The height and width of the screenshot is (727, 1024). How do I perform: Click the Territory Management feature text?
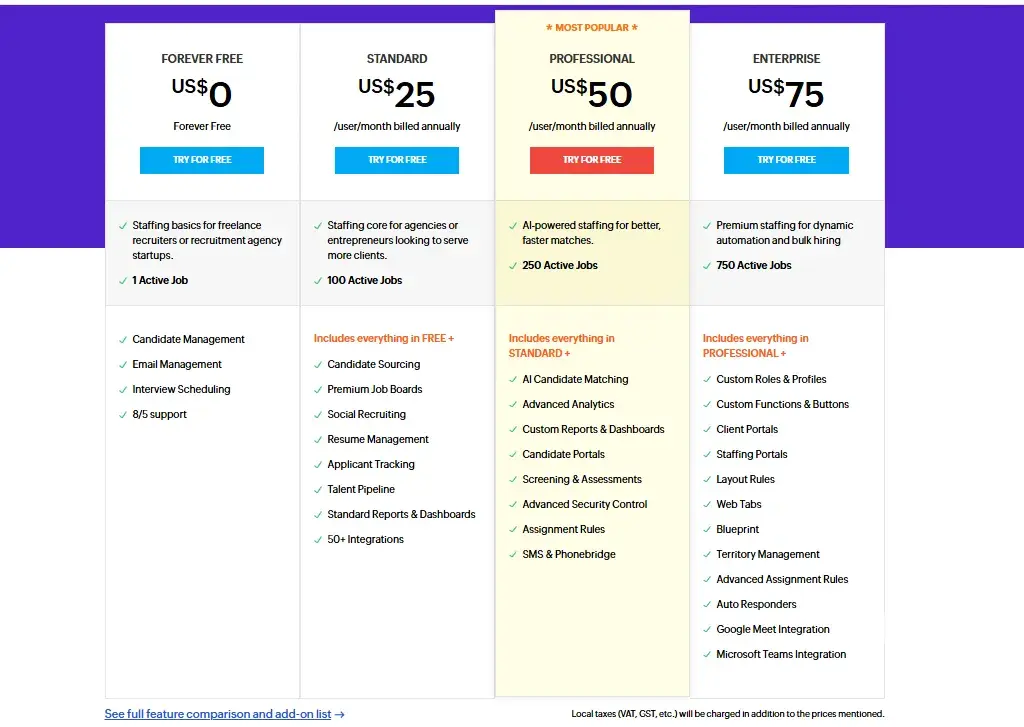pos(768,555)
